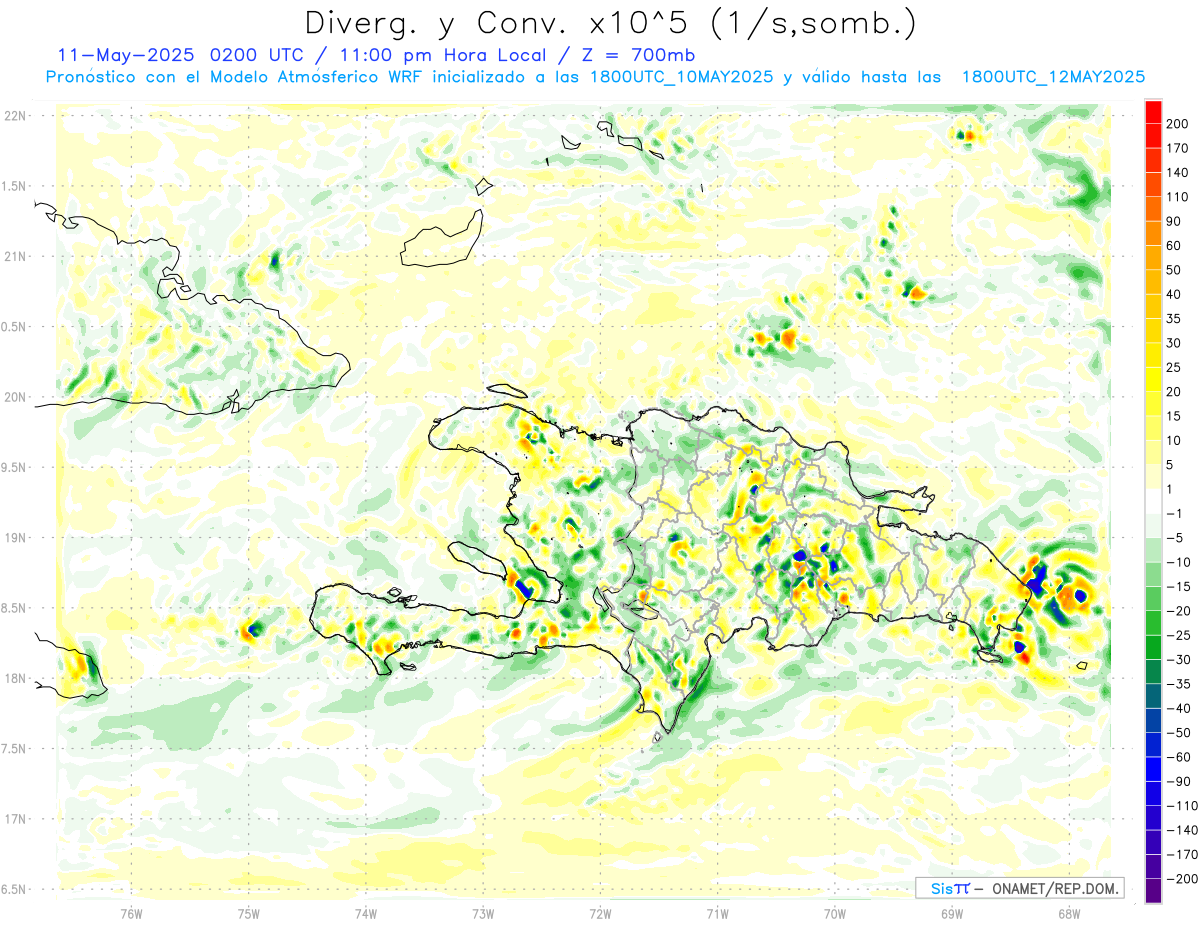1200x927 pixels.
Task: Click the '8.5N' latitude label
Action: (x=12, y=608)
